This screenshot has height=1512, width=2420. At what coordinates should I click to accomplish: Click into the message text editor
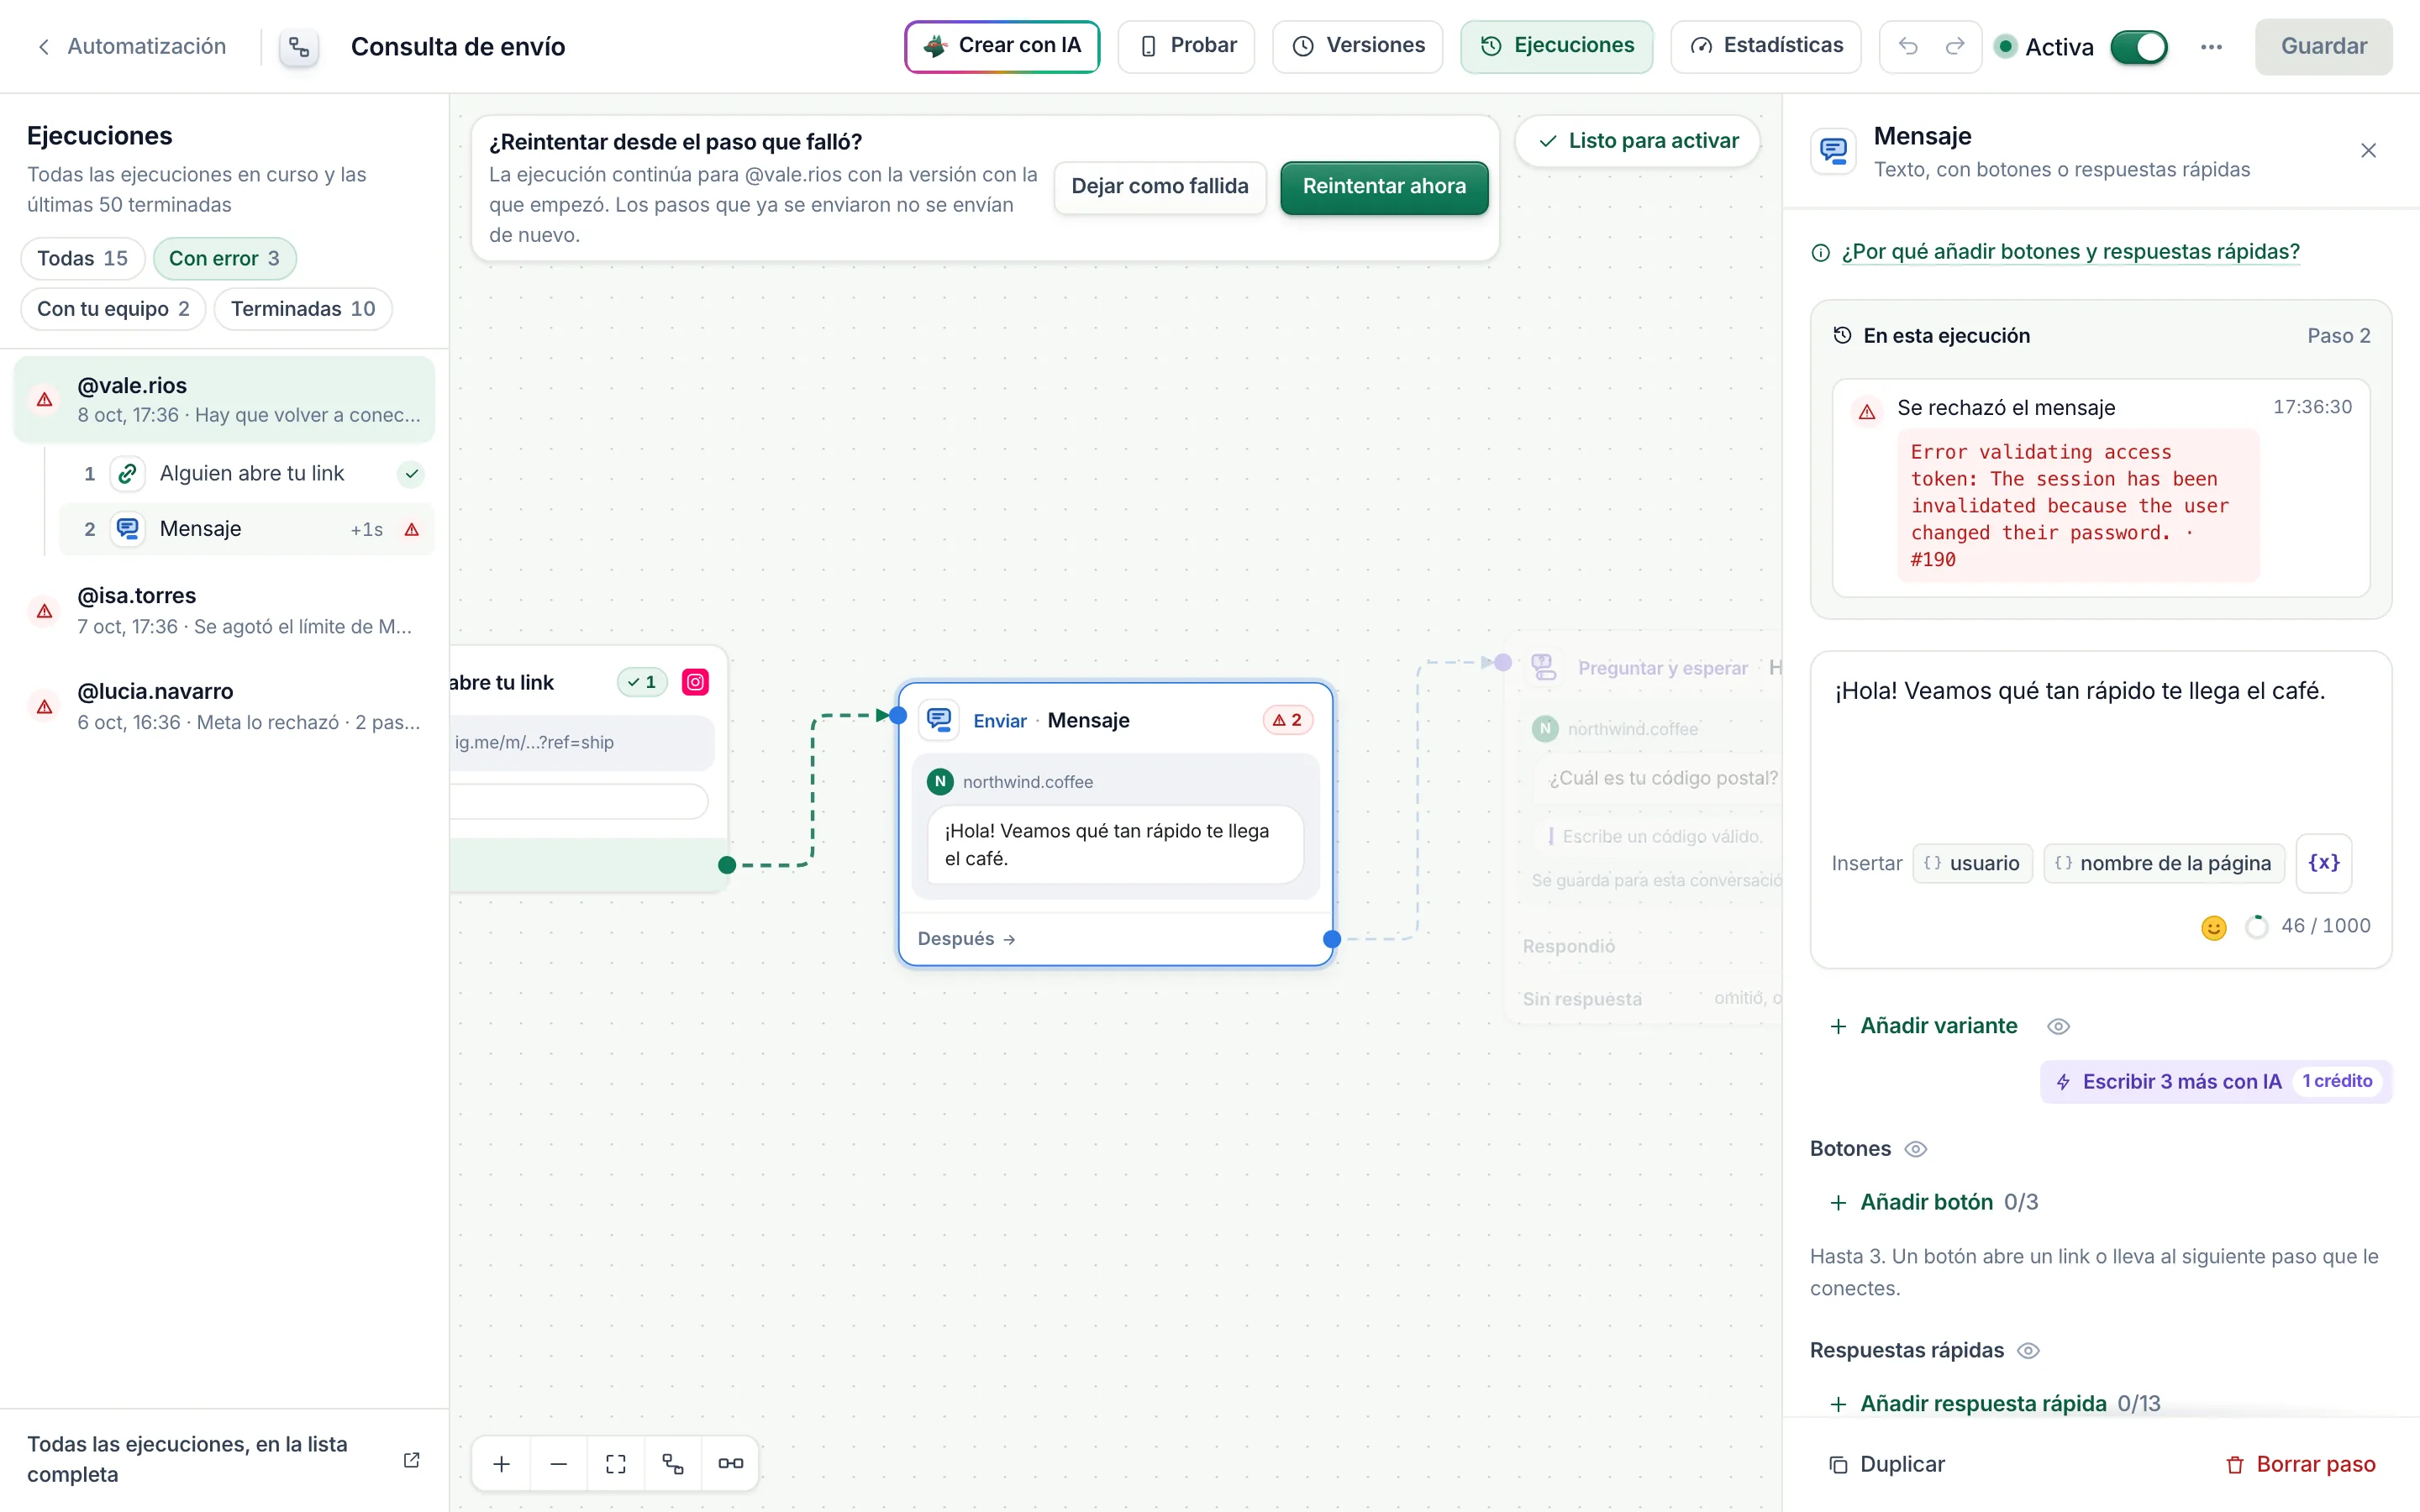2100,750
